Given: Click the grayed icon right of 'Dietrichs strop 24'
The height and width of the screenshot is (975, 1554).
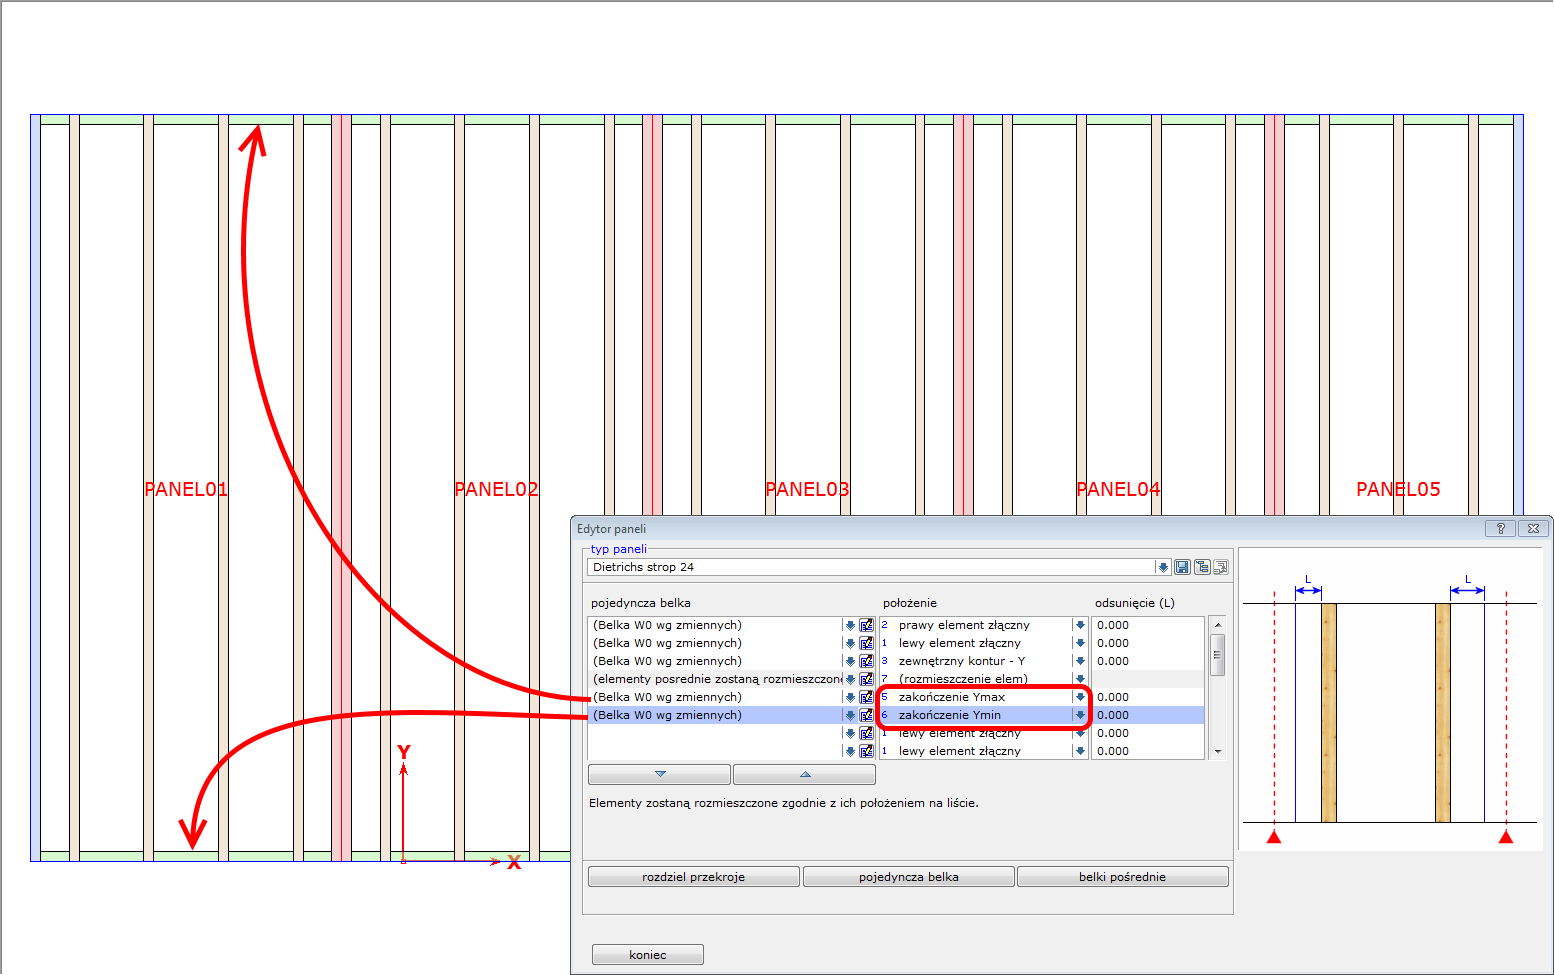Looking at the screenshot, I should click(1221, 567).
